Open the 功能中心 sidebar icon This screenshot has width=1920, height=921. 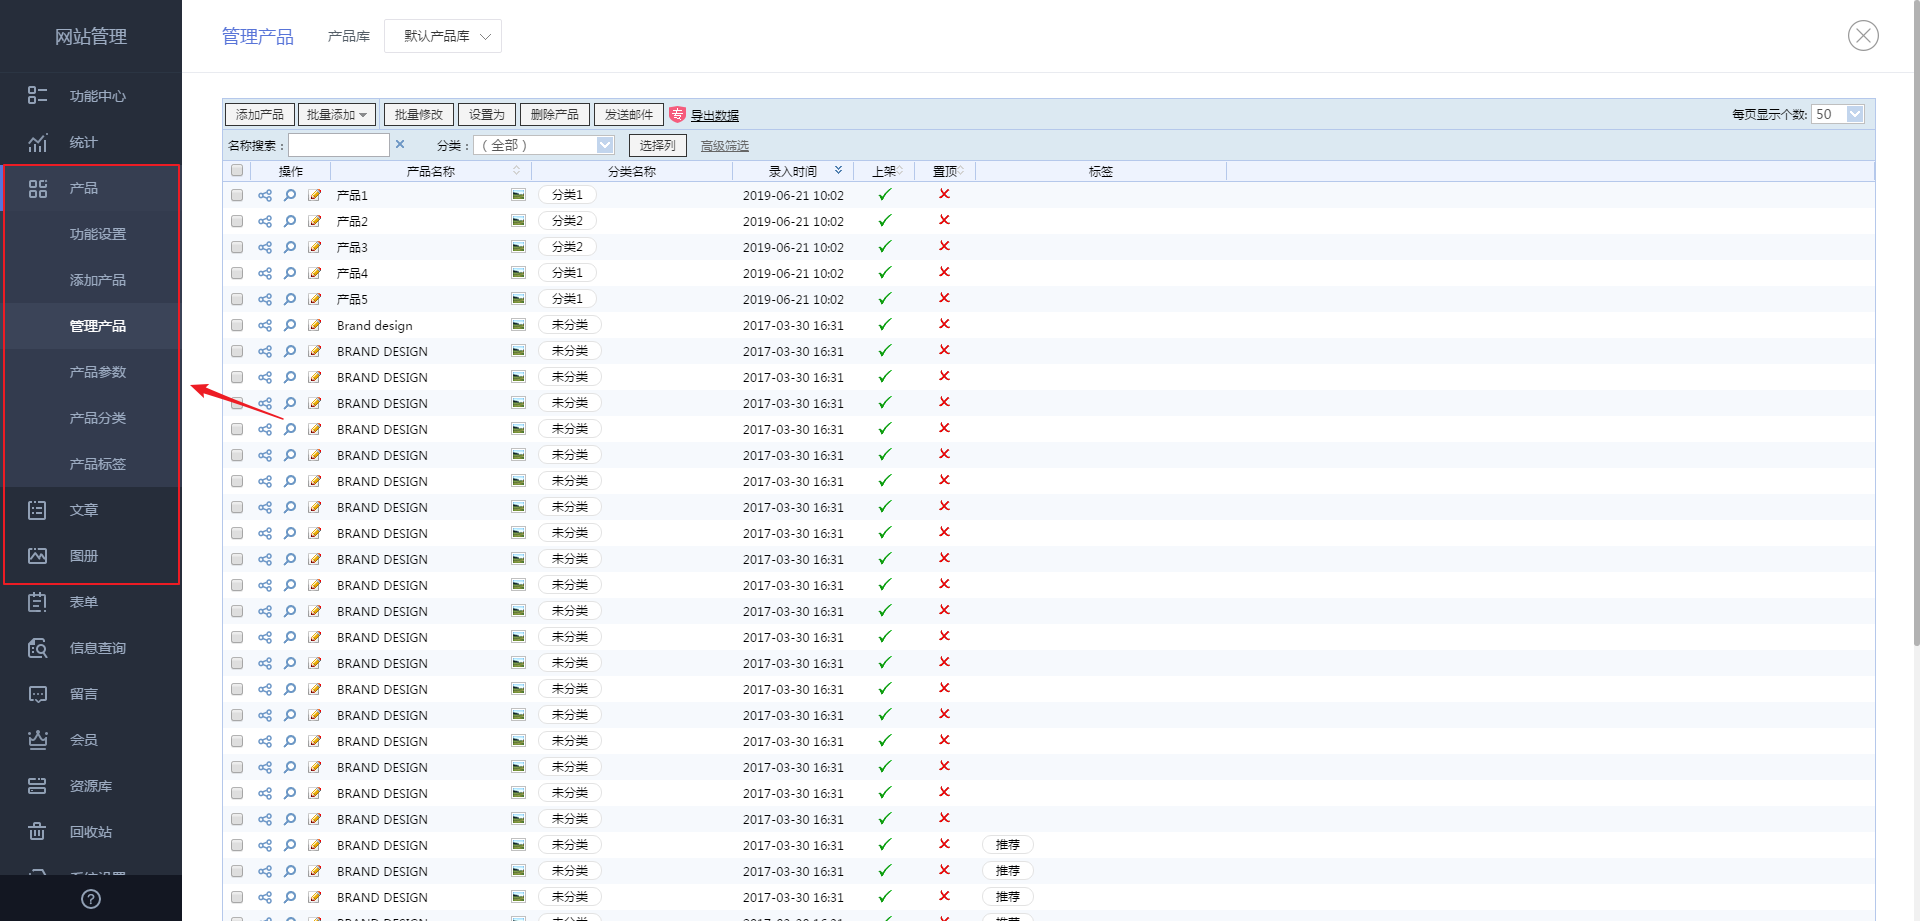coord(37,95)
